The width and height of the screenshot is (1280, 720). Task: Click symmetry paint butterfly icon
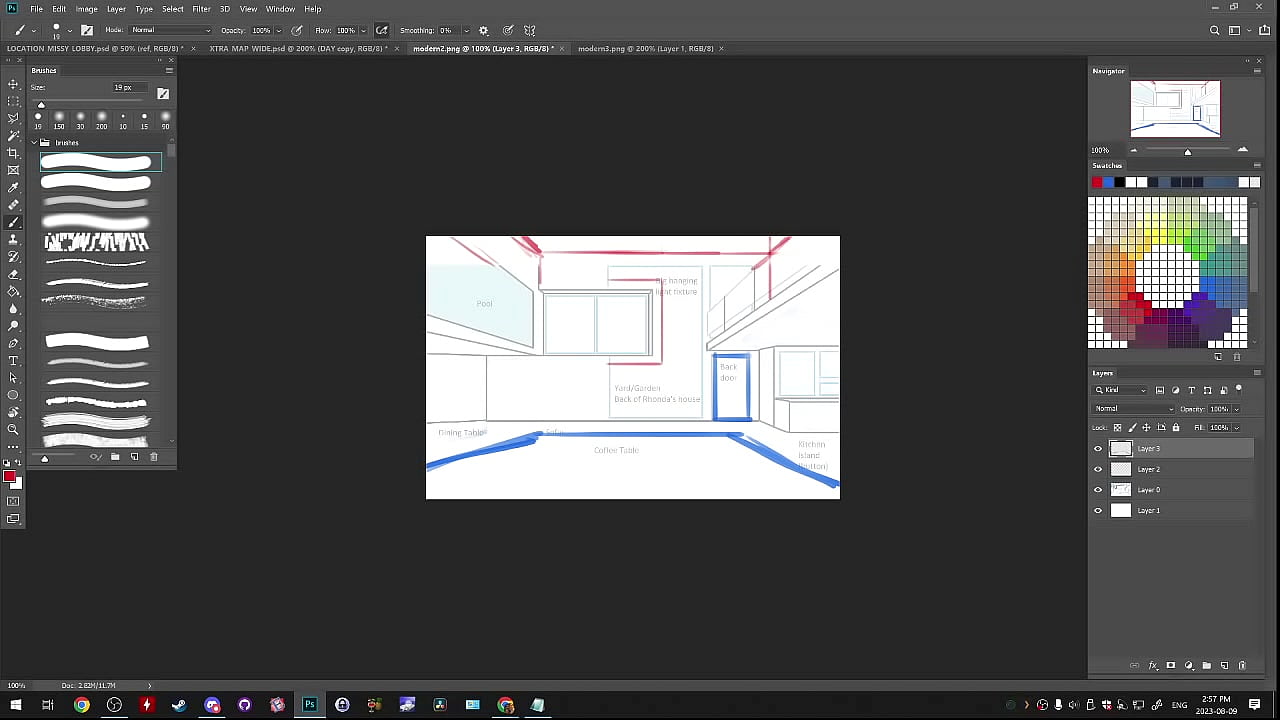point(530,30)
